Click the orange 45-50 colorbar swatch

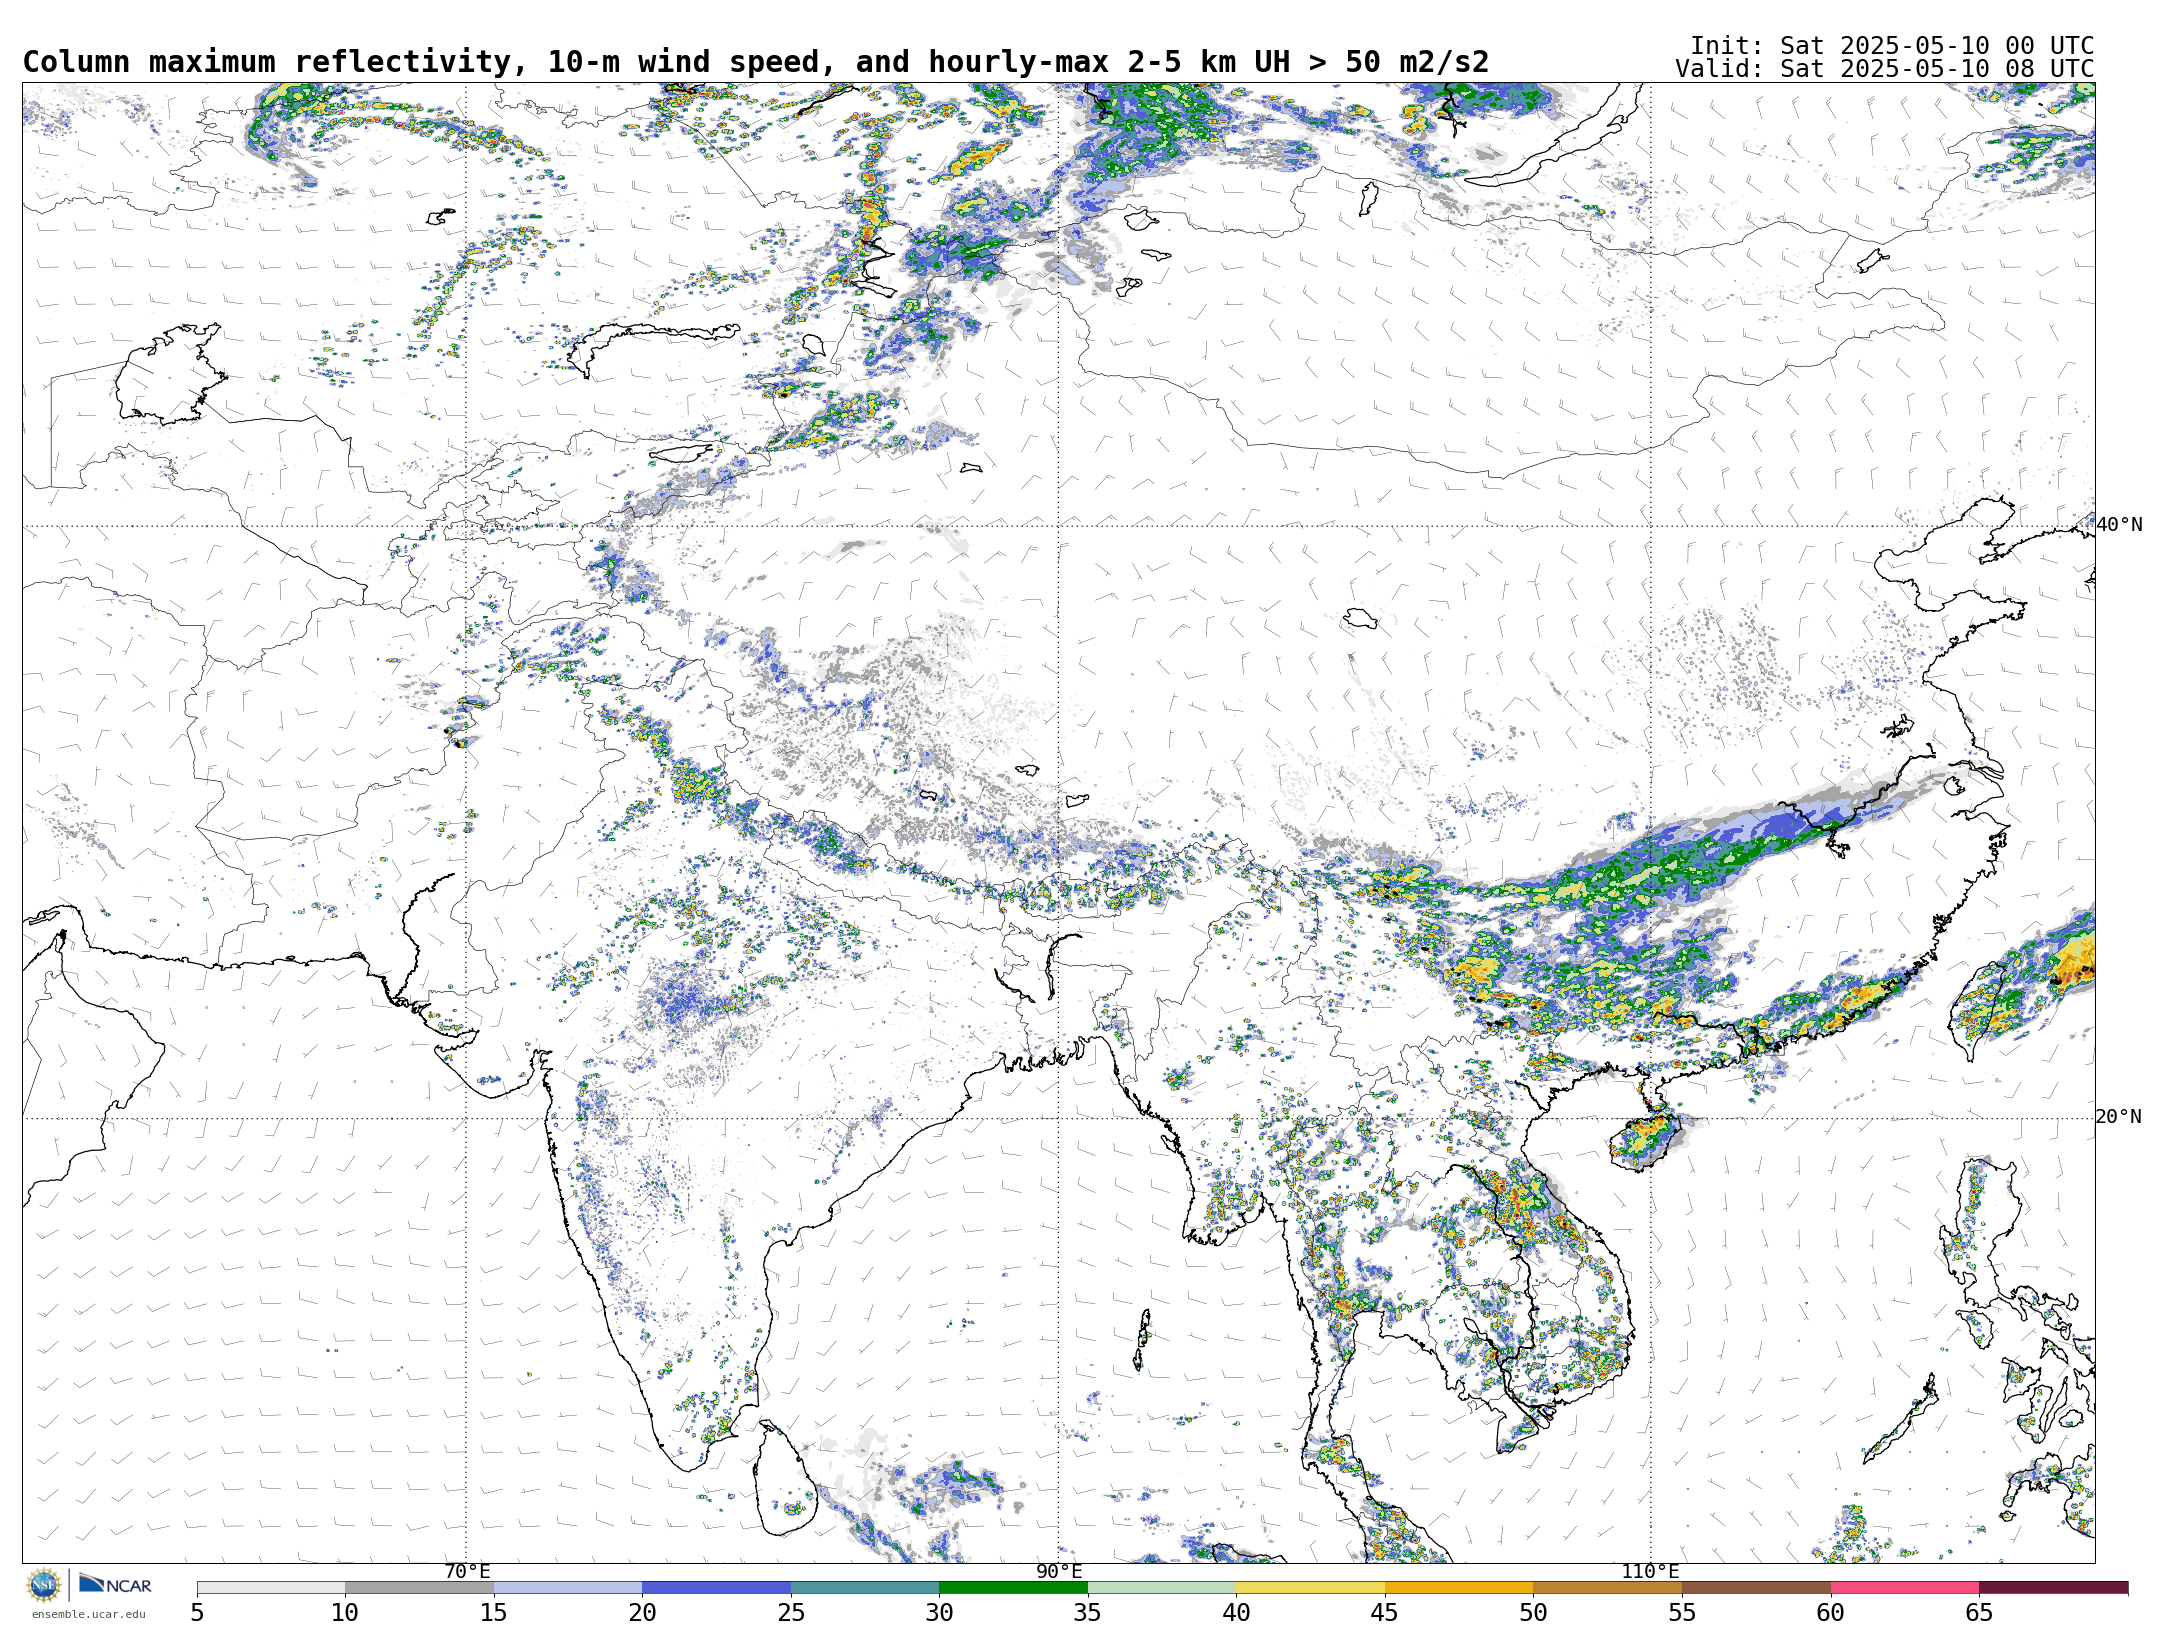(x=1459, y=1588)
